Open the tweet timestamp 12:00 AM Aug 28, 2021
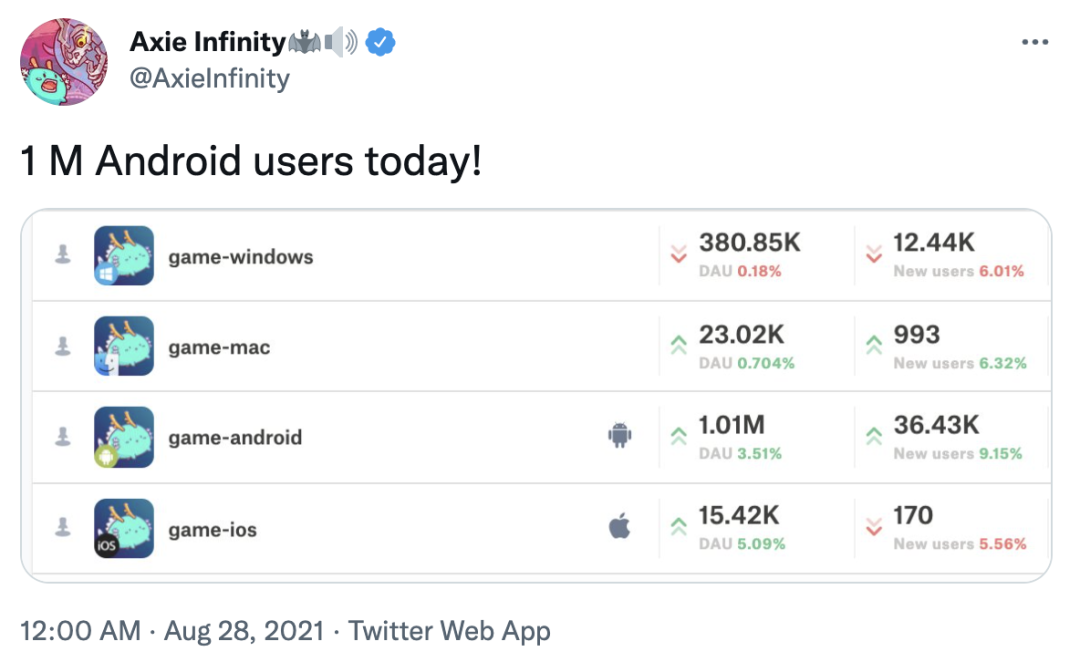Viewport: 1080px width, 662px height. tap(172, 630)
